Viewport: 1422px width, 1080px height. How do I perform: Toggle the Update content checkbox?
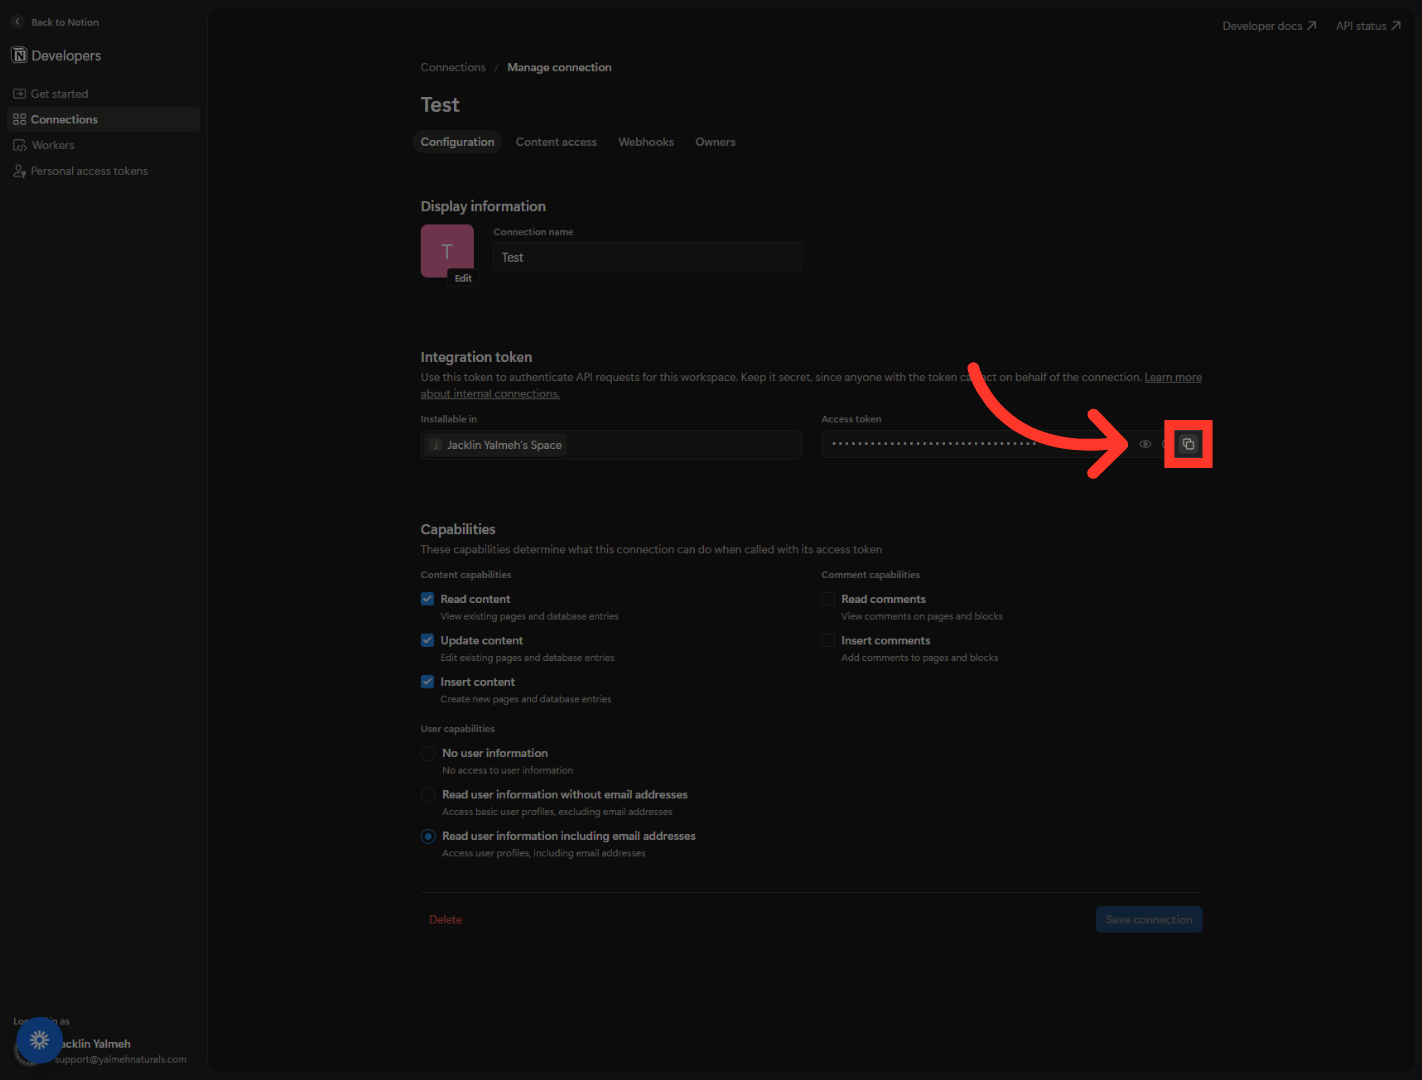coord(427,640)
